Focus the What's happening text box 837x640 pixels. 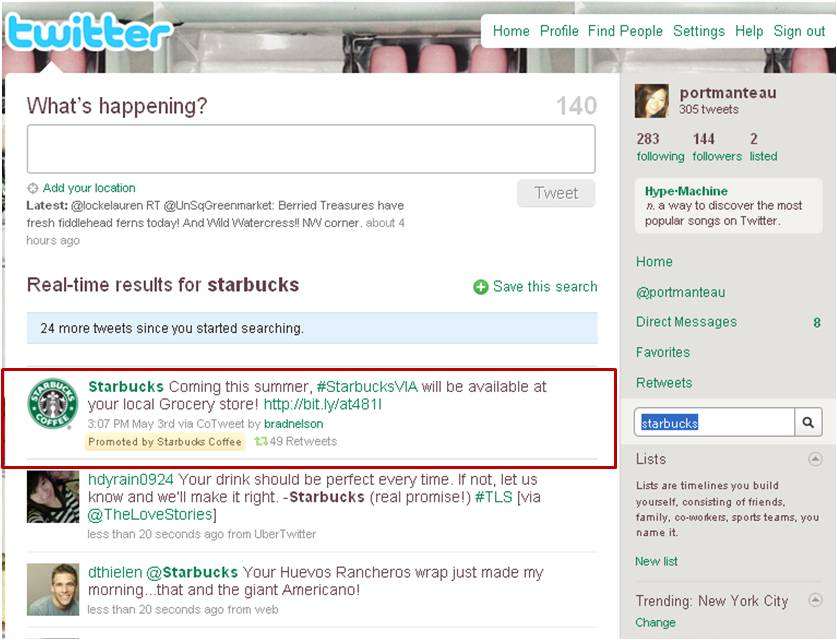pos(311,149)
